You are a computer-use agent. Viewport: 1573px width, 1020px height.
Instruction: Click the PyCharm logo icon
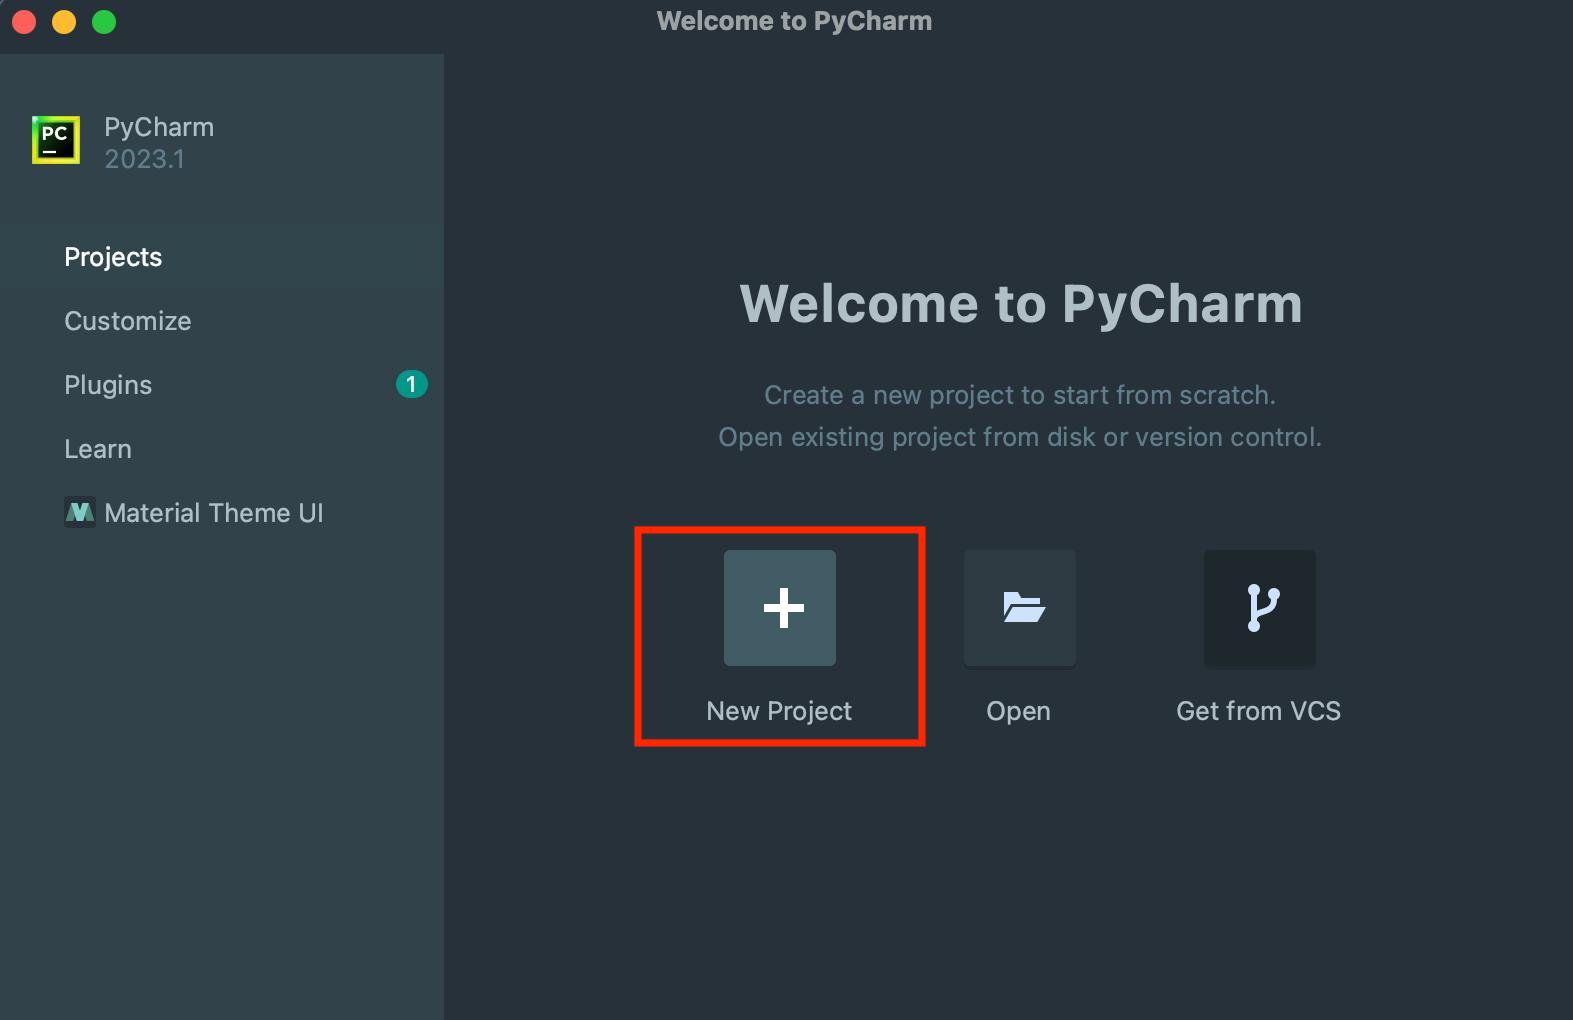56,140
